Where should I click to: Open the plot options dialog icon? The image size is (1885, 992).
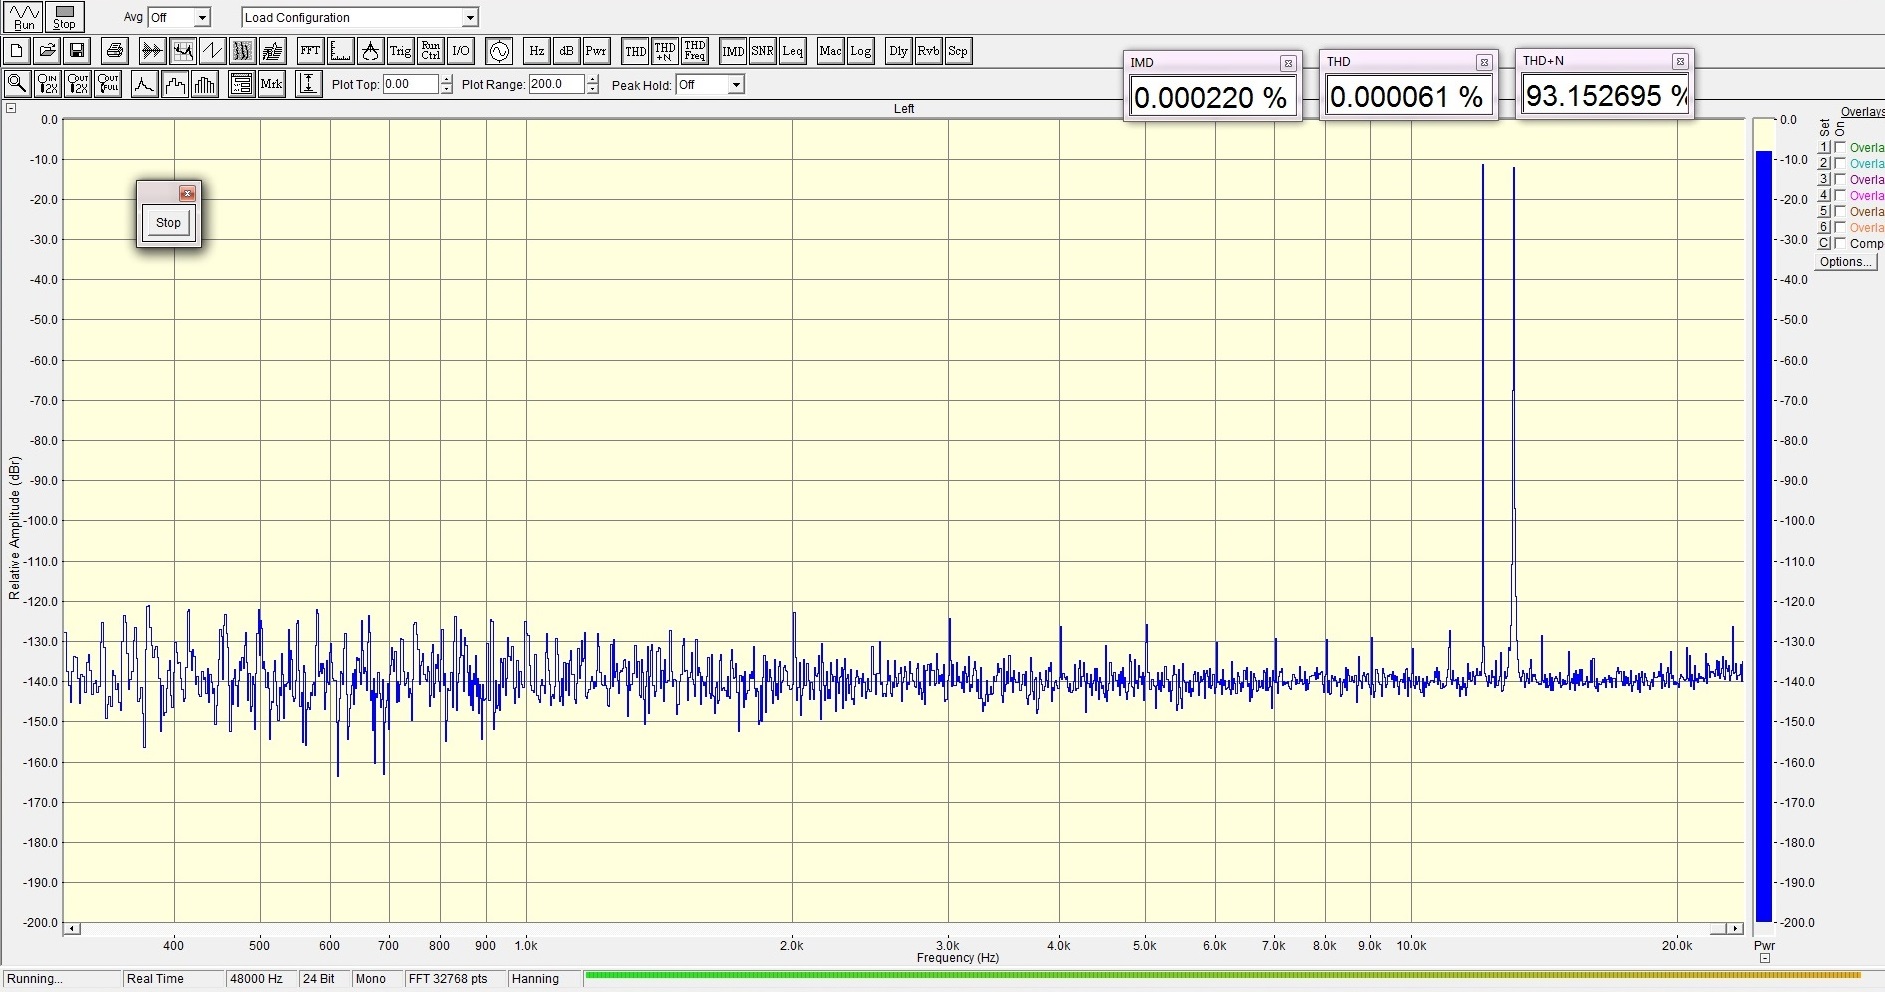(241, 84)
